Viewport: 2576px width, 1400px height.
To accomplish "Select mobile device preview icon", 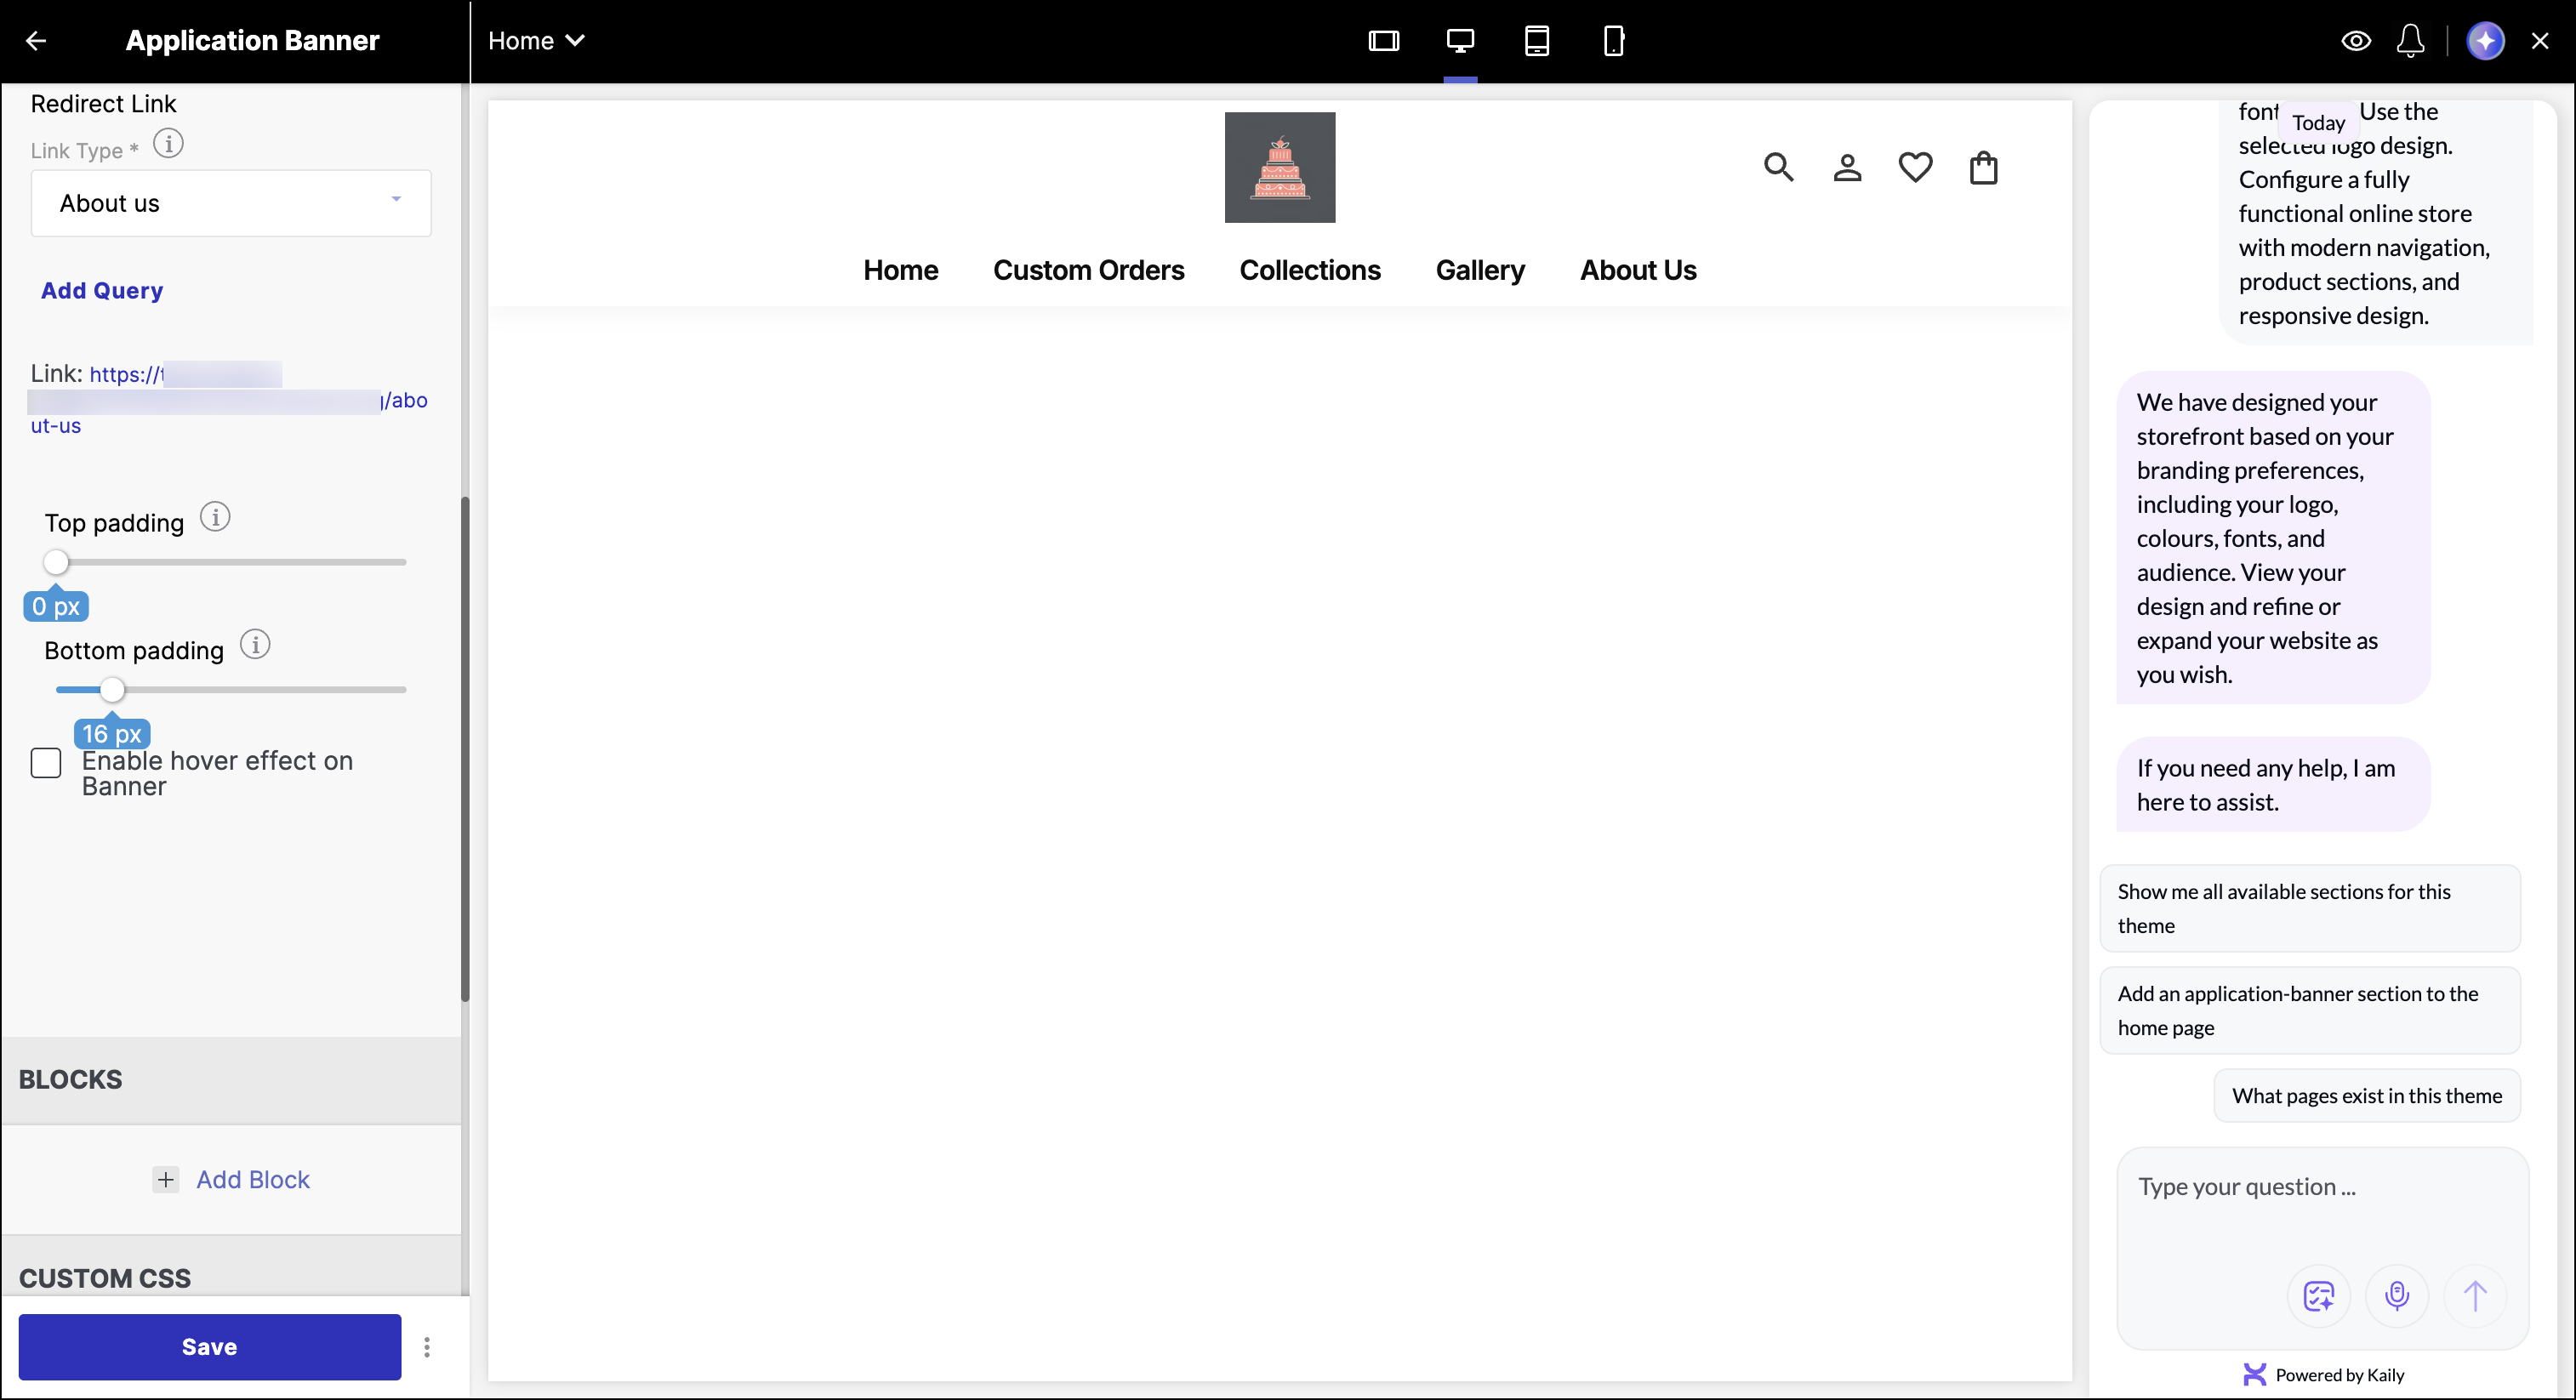I will tap(1613, 41).
